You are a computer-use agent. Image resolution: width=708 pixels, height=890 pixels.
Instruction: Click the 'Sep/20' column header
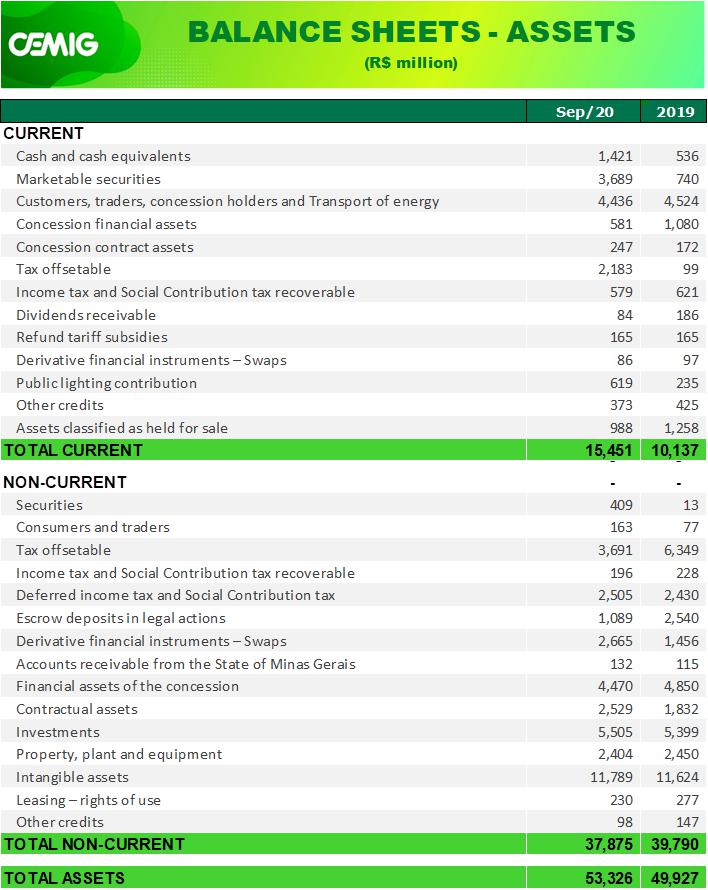coord(584,112)
